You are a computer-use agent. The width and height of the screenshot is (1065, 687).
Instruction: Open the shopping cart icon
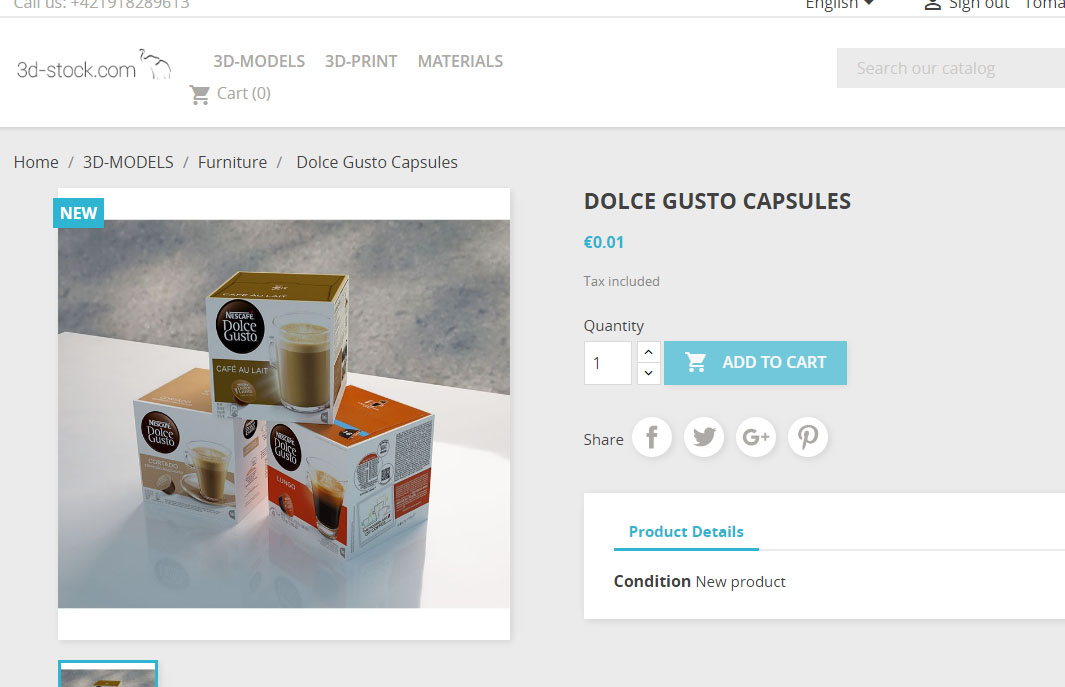coord(200,94)
